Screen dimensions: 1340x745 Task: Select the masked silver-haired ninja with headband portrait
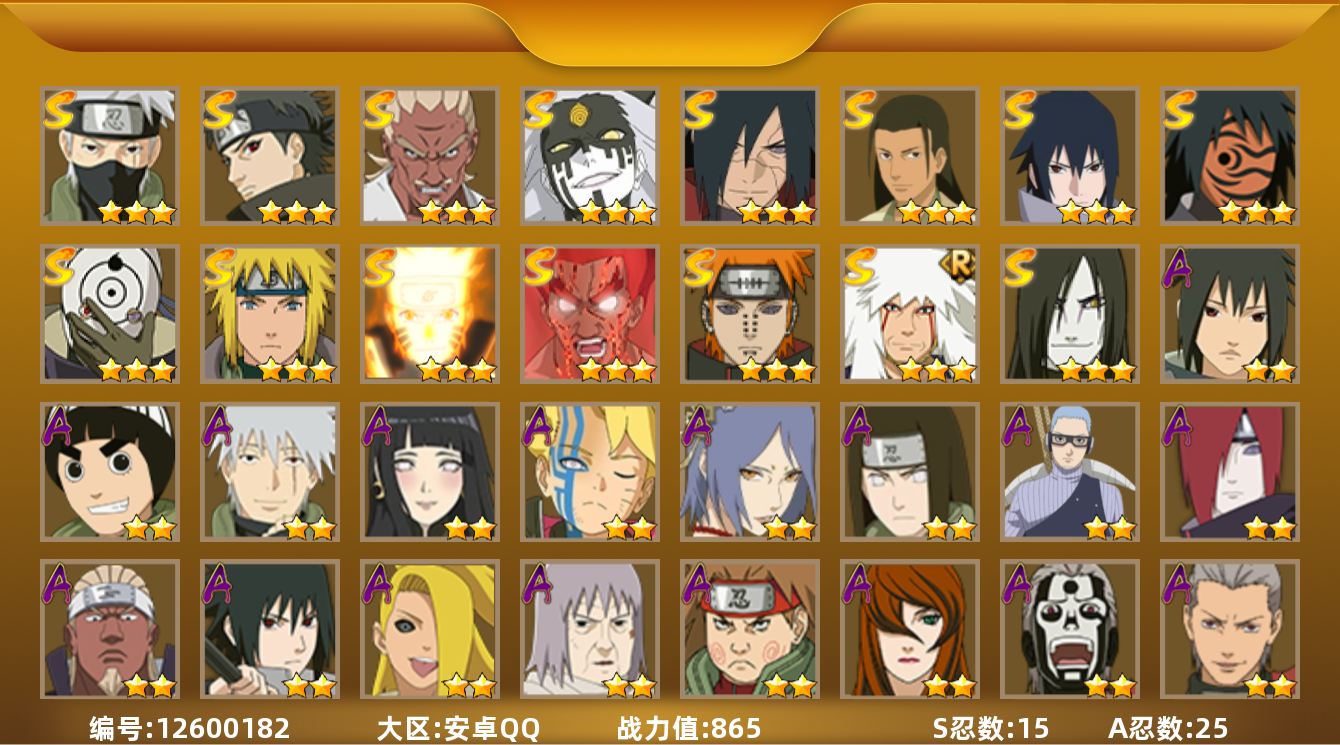point(110,155)
